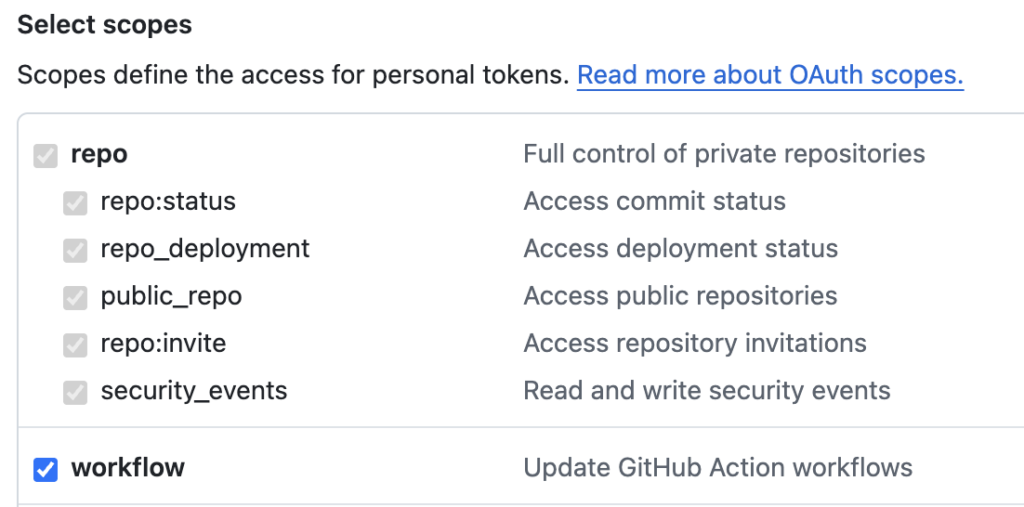This screenshot has width=1024, height=507.
Task: Toggle the repo_deployment checkbox
Action: [76, 250]
